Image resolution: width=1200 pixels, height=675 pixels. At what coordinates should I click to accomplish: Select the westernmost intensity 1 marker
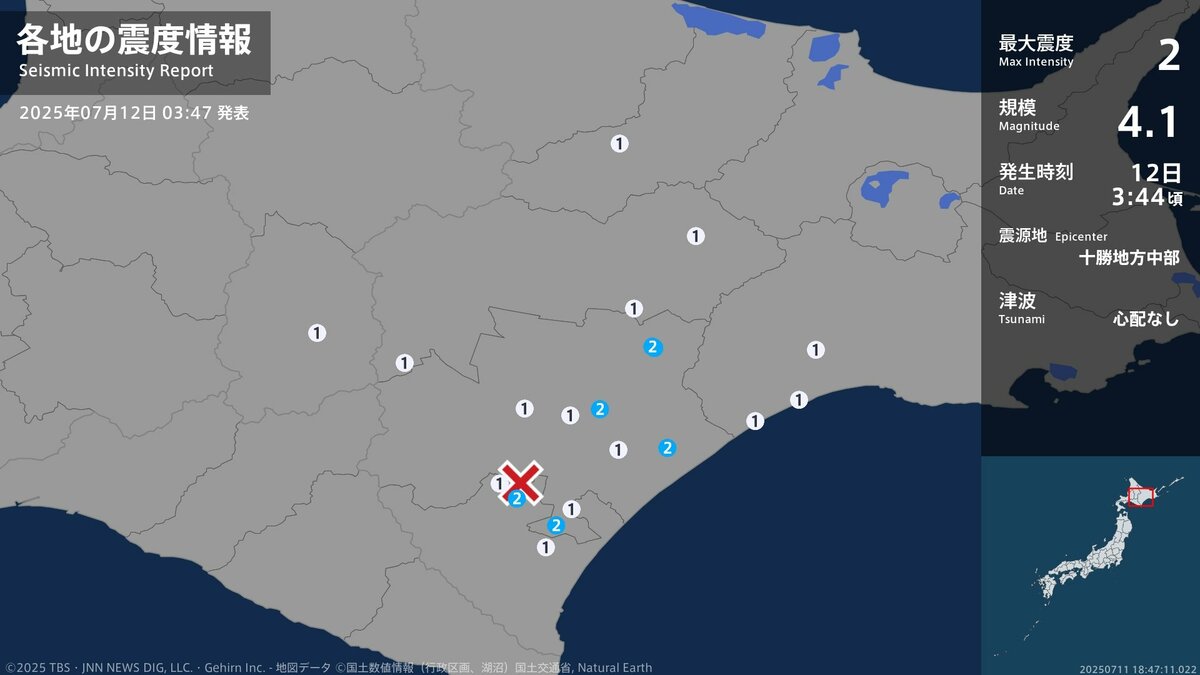[x=317, y=333]
